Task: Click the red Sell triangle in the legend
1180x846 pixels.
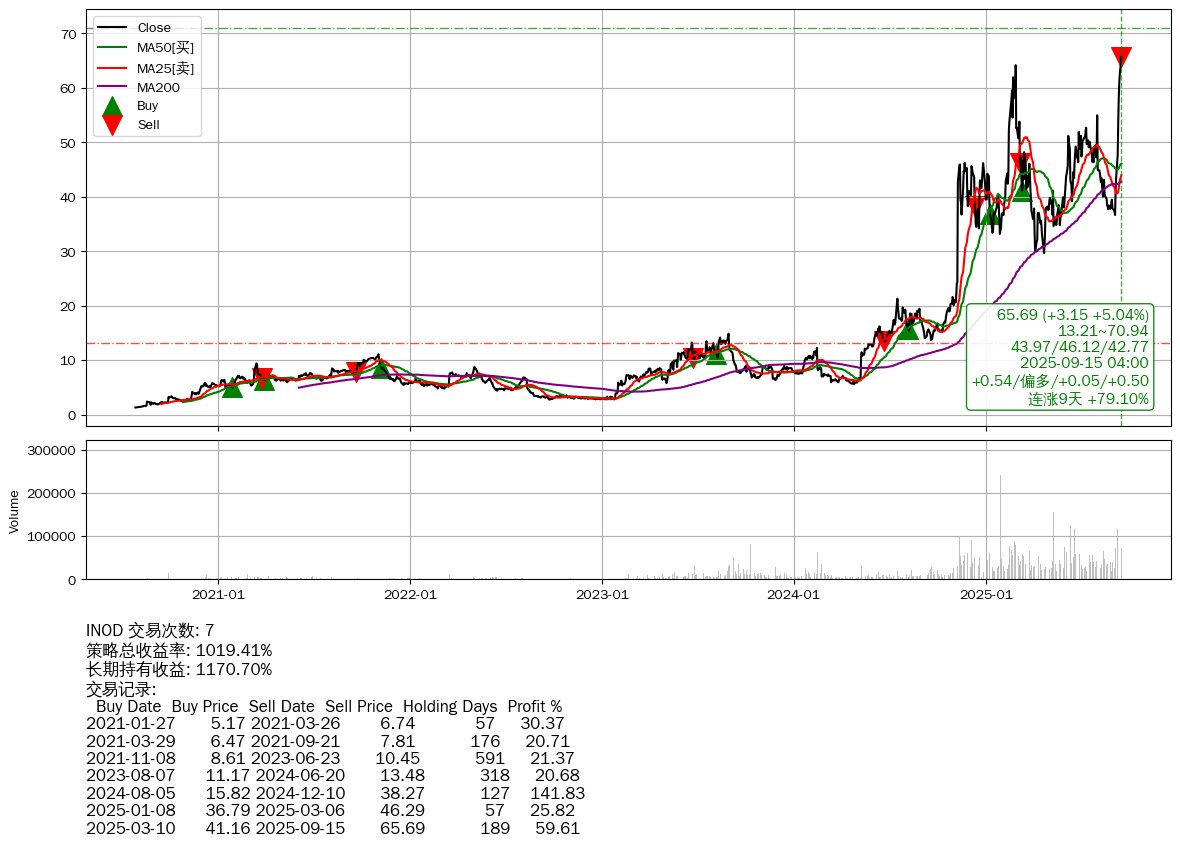Action: (x=113, y=125)
